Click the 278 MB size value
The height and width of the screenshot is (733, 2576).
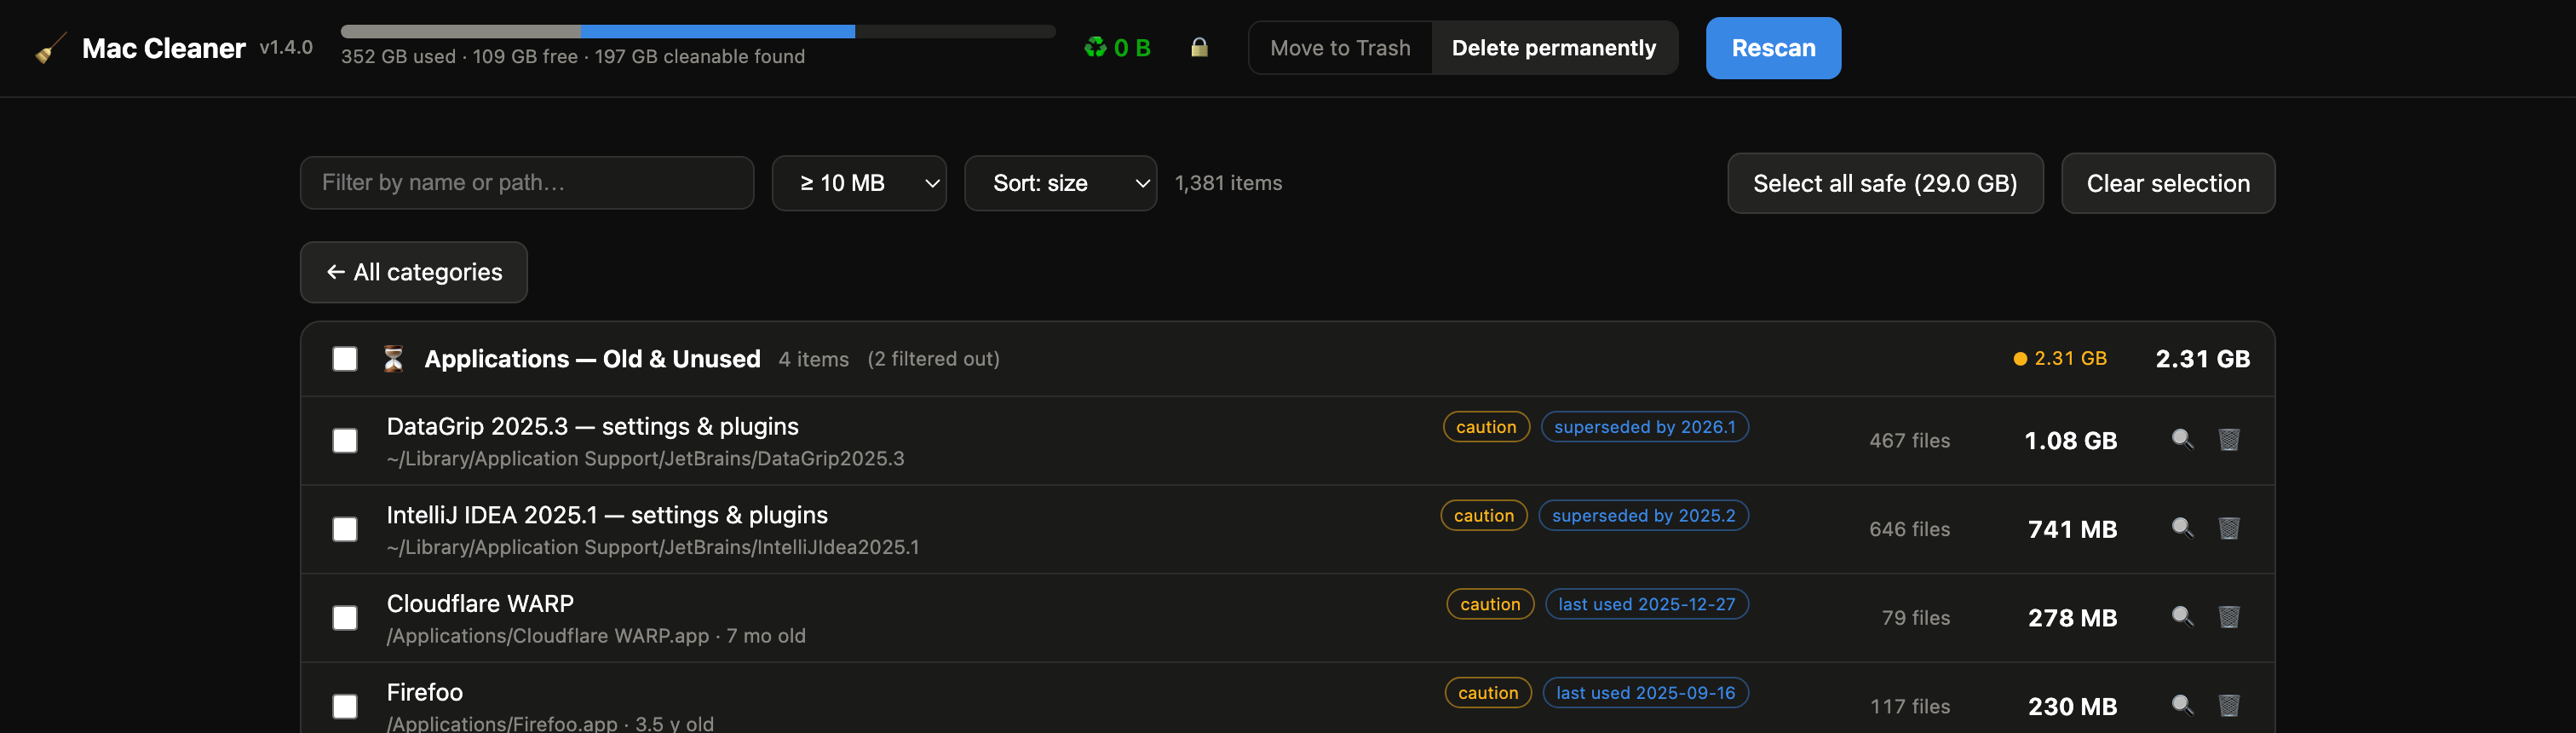click(x=2072, y=618)
